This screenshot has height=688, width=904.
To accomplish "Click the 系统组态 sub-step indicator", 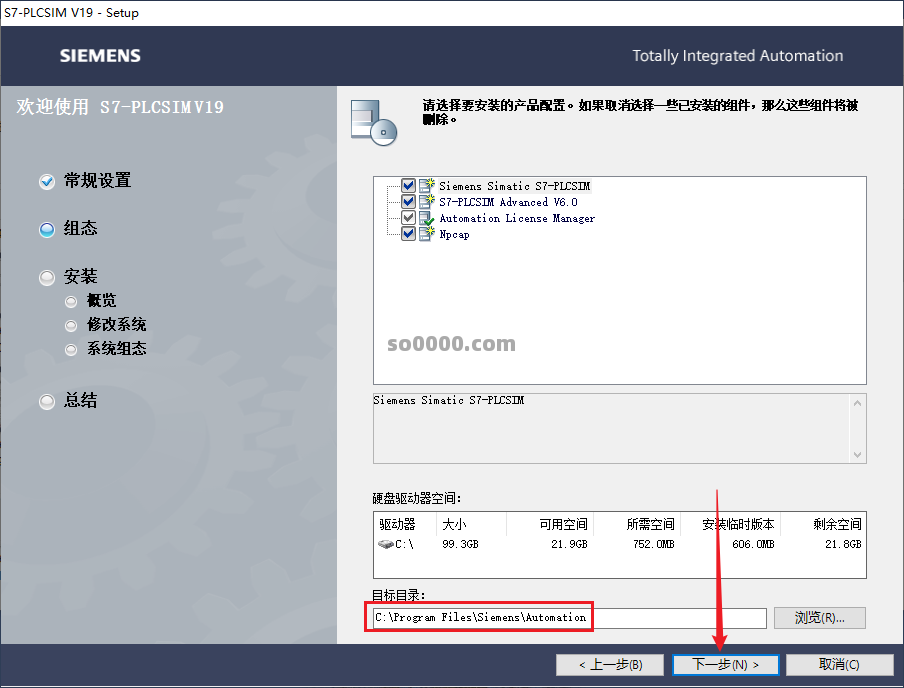I will tap(71, 349).
